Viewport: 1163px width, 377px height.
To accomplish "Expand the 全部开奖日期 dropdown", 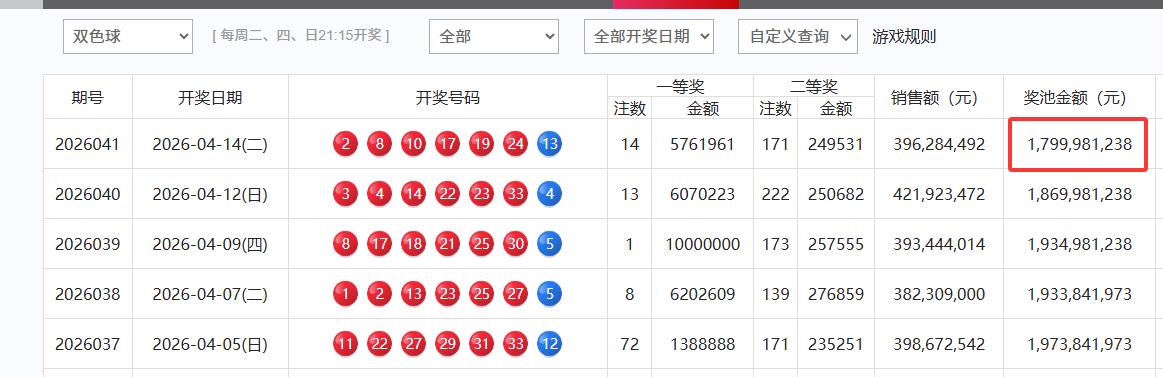I will (648, 36).
